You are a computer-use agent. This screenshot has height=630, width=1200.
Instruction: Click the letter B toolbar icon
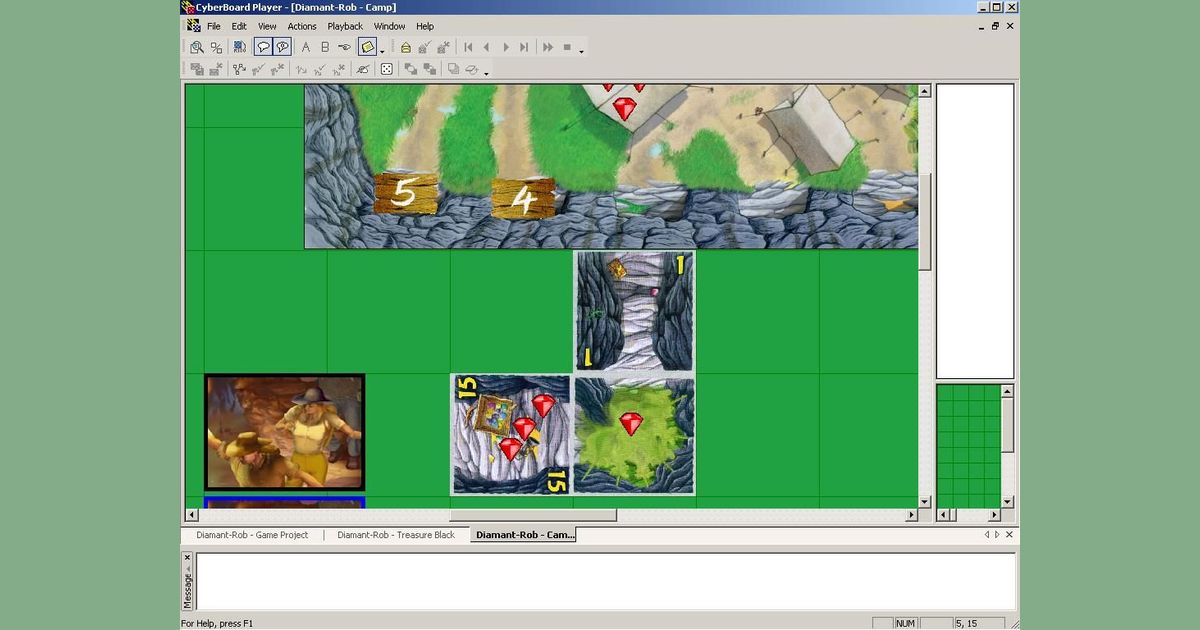[x=325, y=47]
